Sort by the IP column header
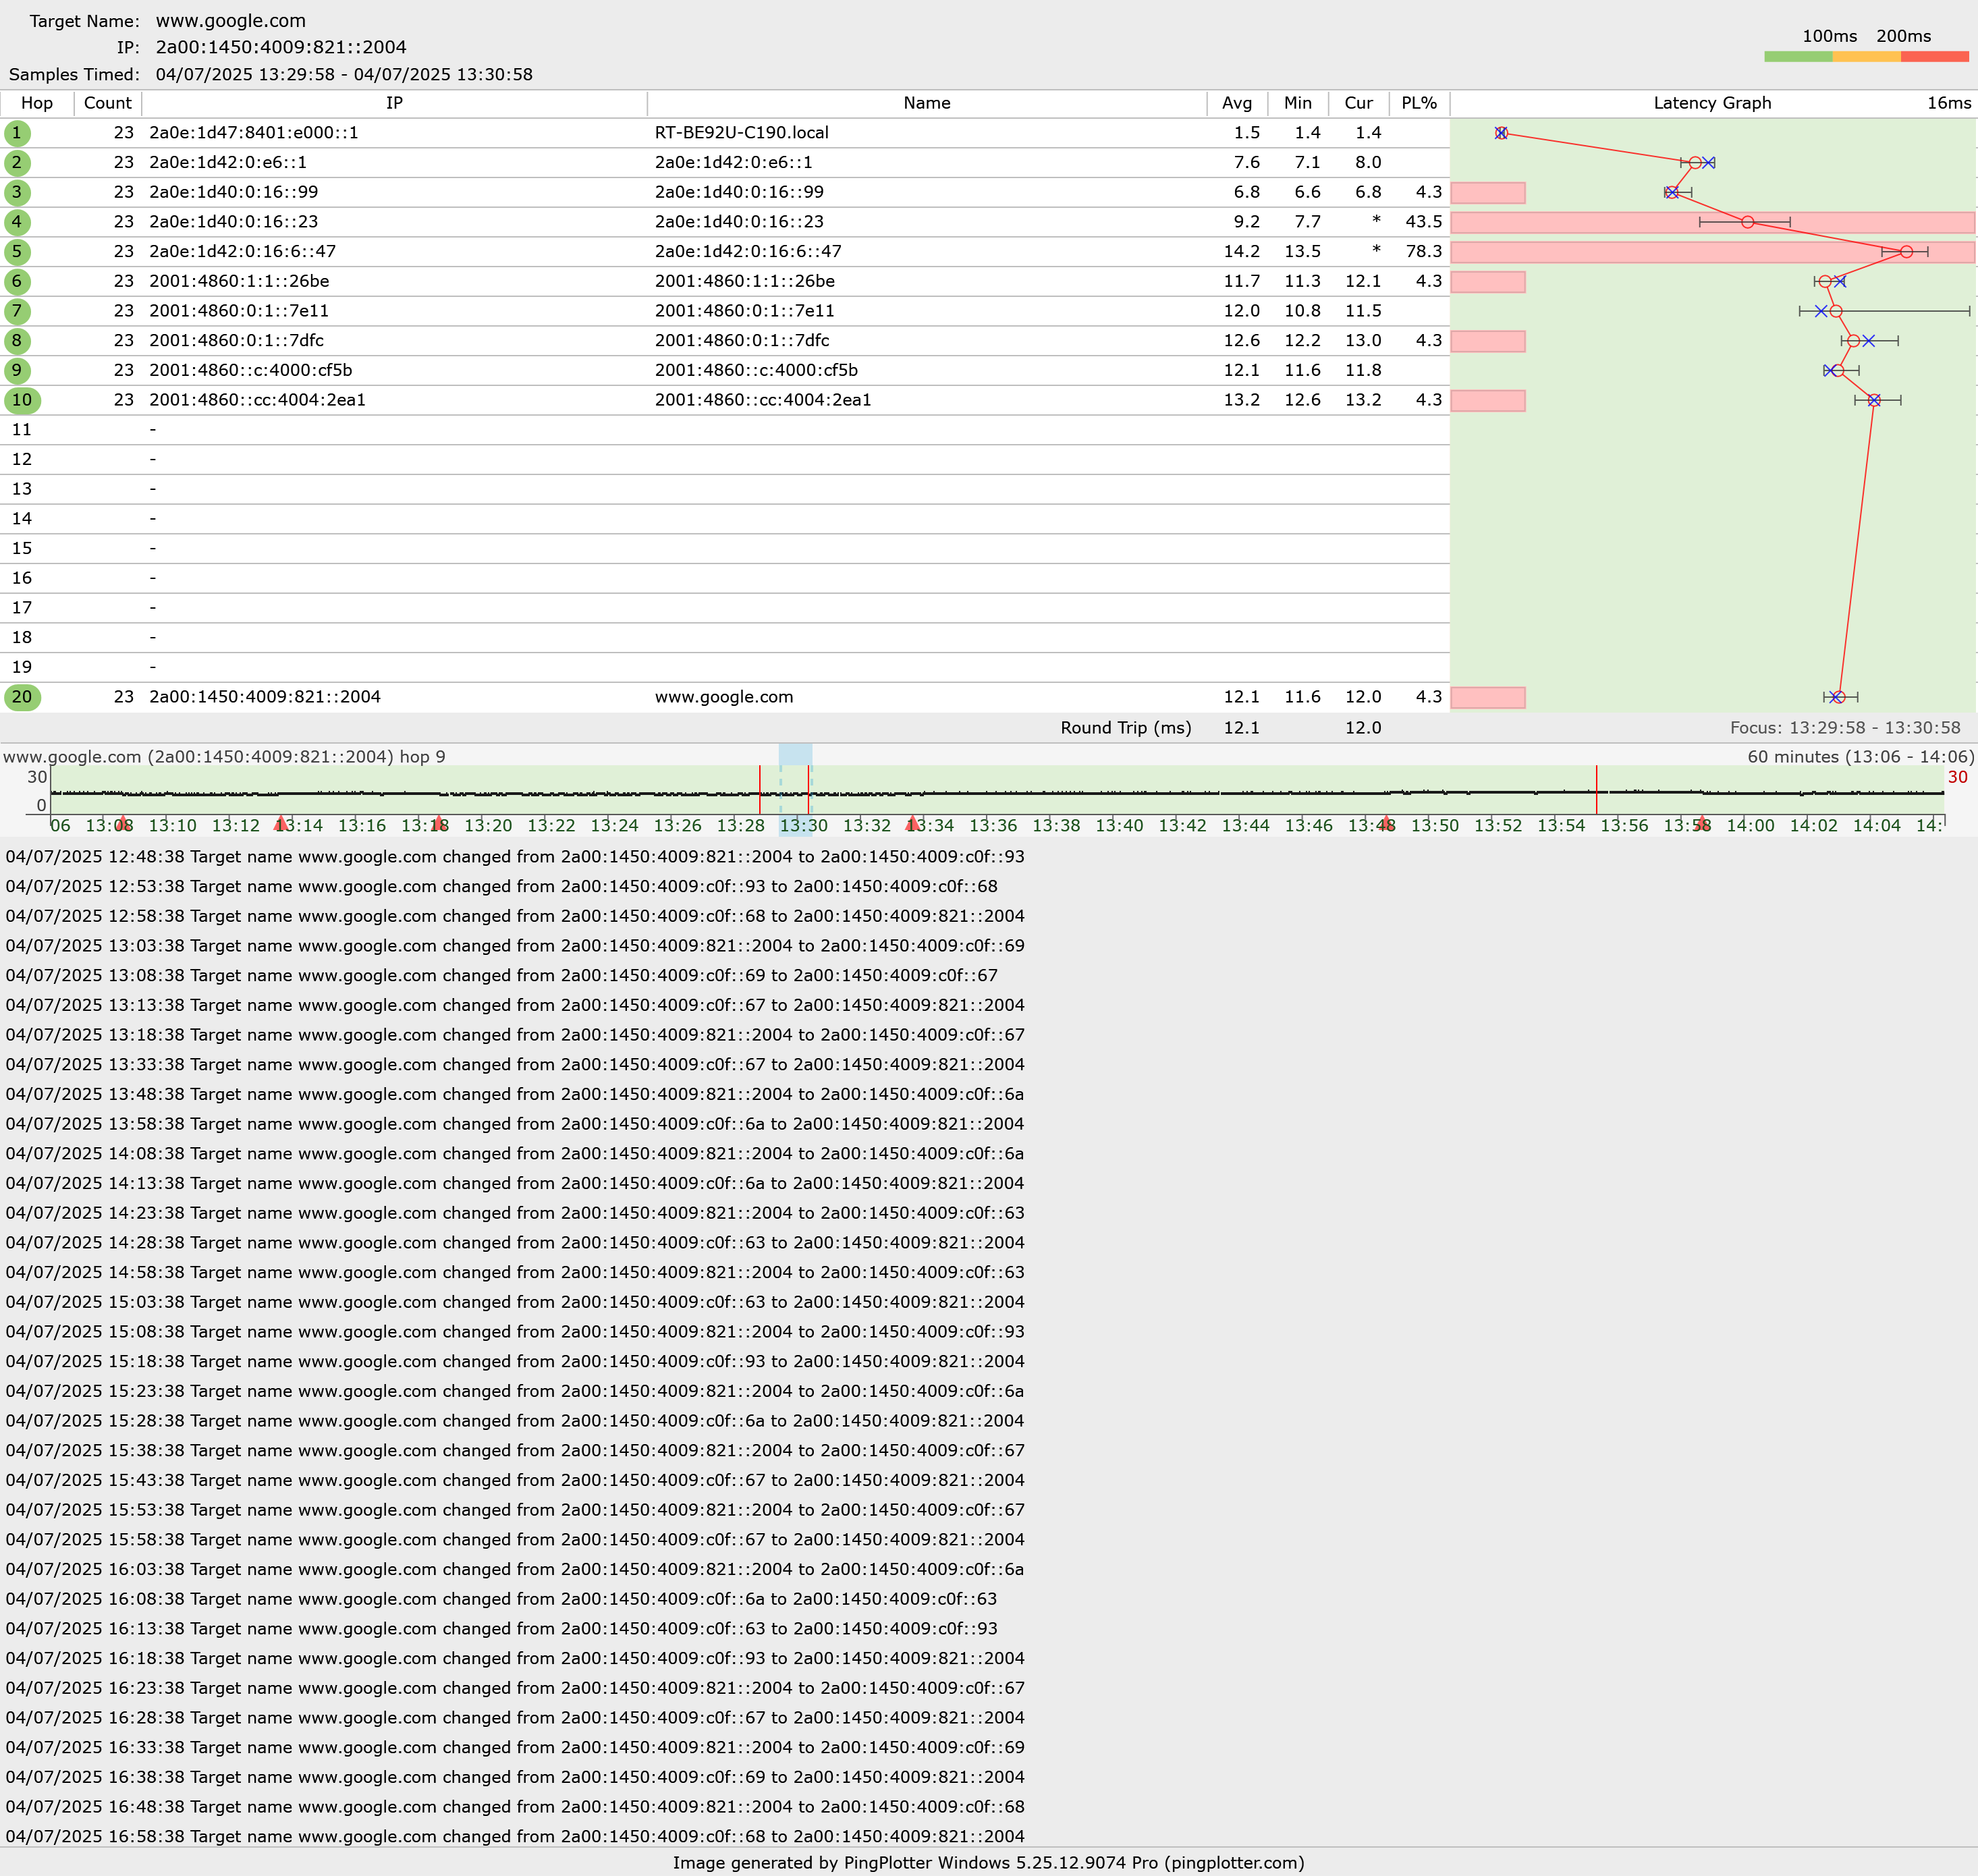The height and width of the screenshot is (1876, 1978). [x=395, y=103]
